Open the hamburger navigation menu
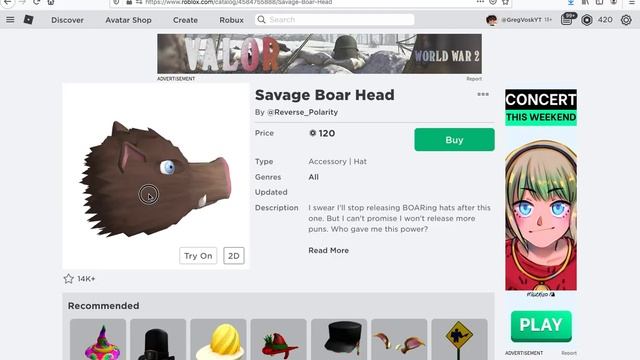This screenshot has width=640, height=360. [10, 20]
